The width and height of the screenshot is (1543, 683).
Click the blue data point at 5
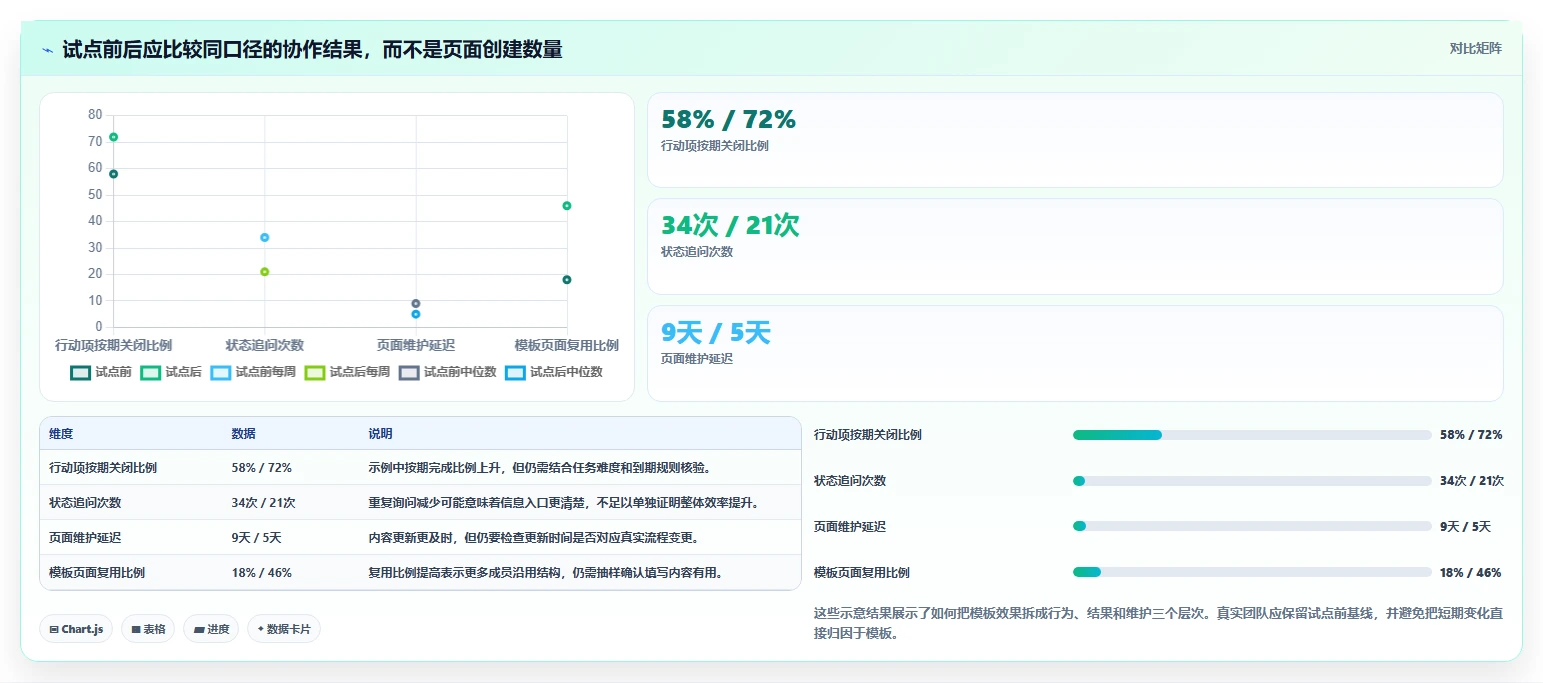tap(416, 314)
